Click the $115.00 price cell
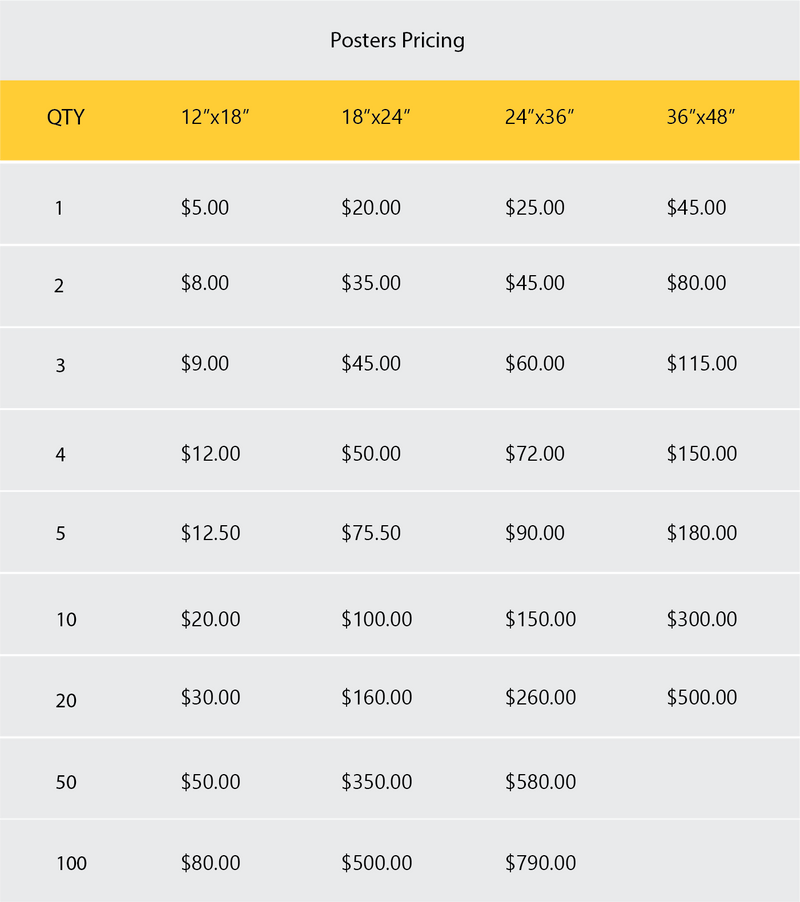The image size is (800, 902). (701, 363)
